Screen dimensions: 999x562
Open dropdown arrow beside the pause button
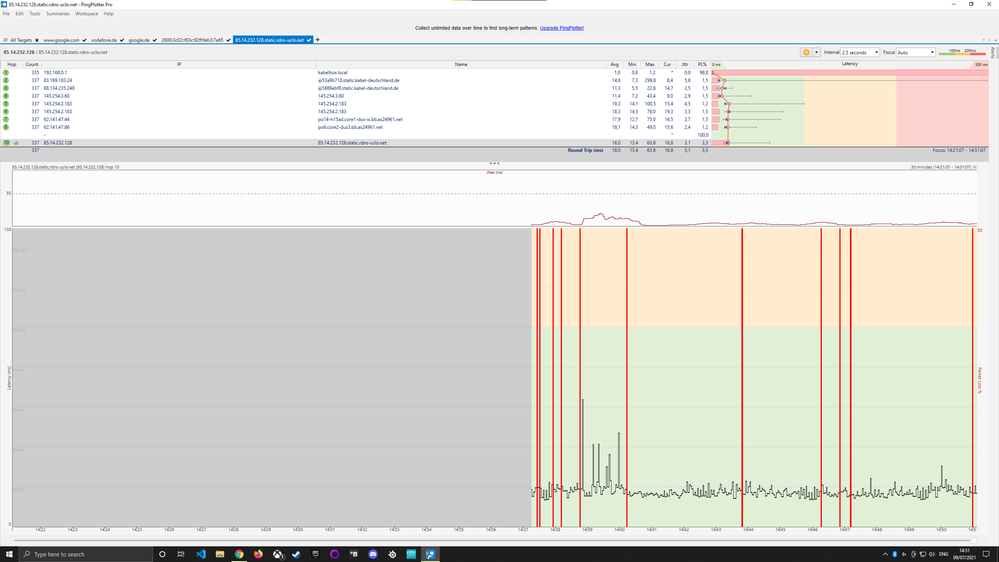click(814, 52)
